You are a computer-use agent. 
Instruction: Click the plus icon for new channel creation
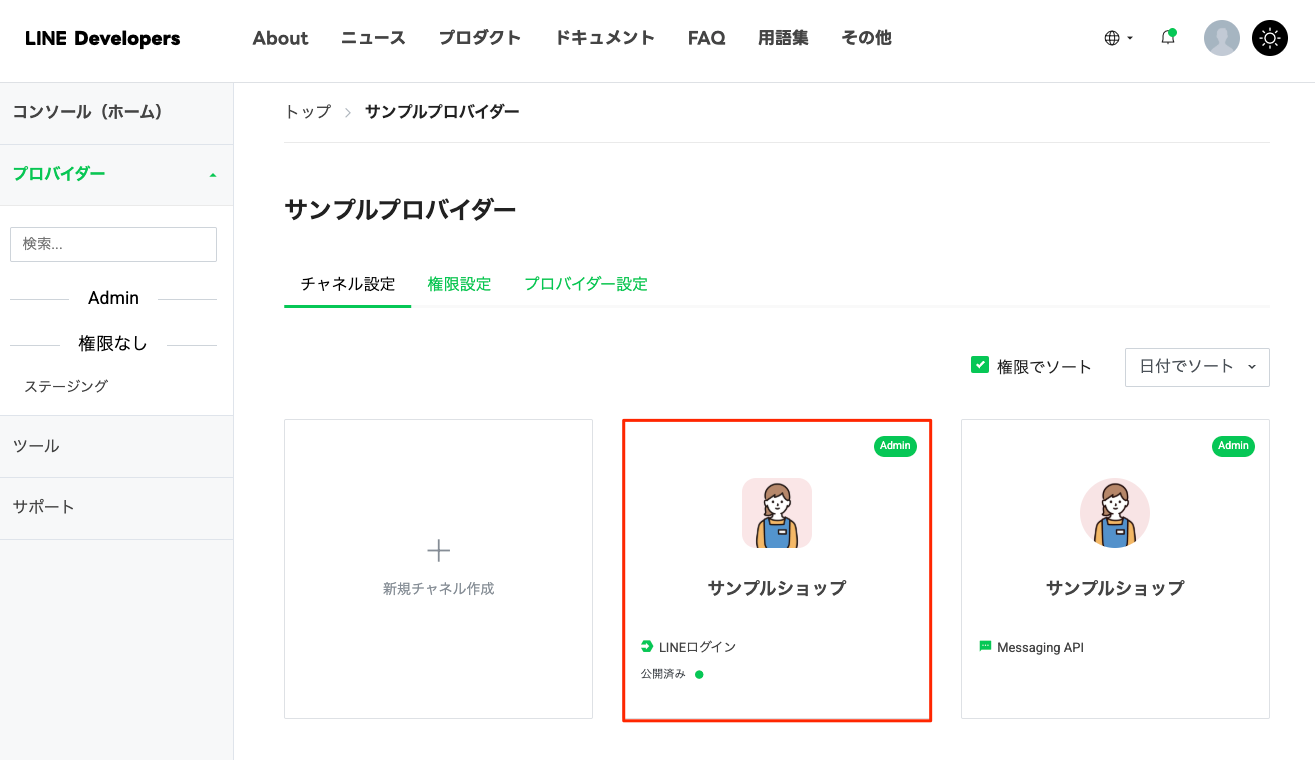(x=438, y=549)
